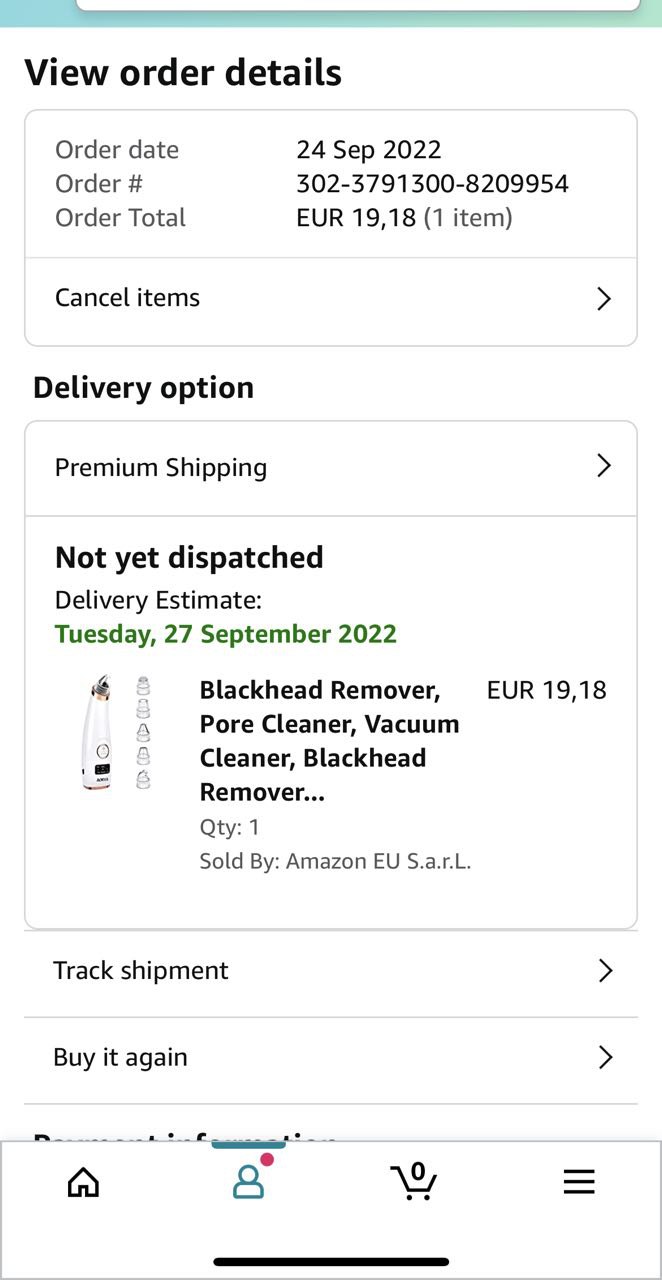Tap the Not yet dispatched status heading
662x1280 pixels.
[x=189, y=557]
